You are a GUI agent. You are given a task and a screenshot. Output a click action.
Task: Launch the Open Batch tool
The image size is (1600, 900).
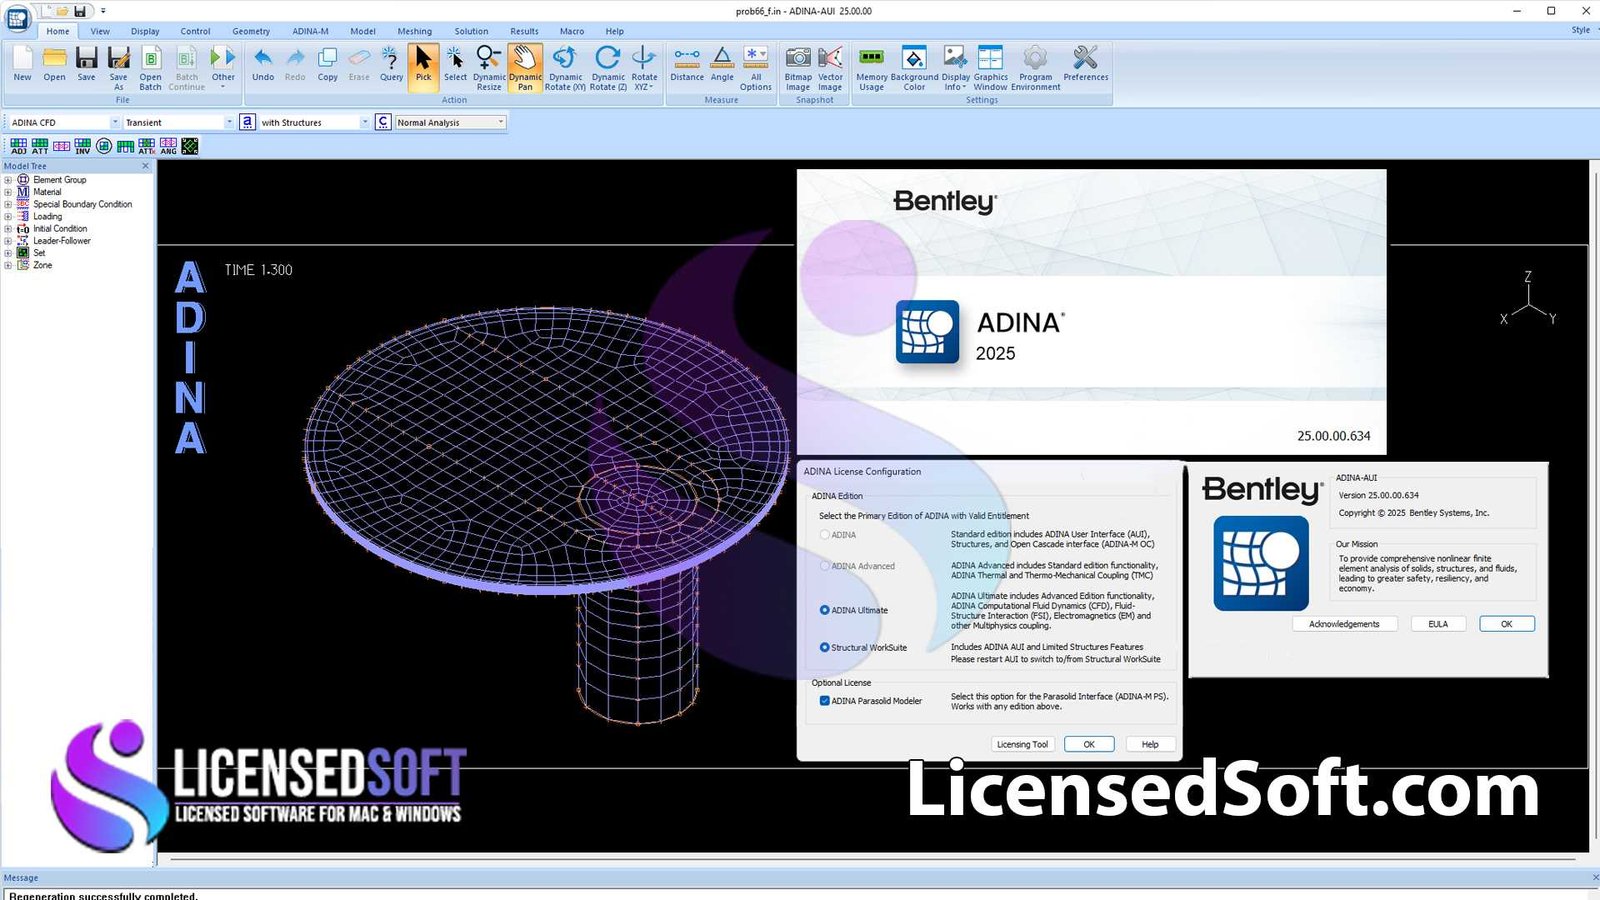pyautogui.click(x=150, y=68)
